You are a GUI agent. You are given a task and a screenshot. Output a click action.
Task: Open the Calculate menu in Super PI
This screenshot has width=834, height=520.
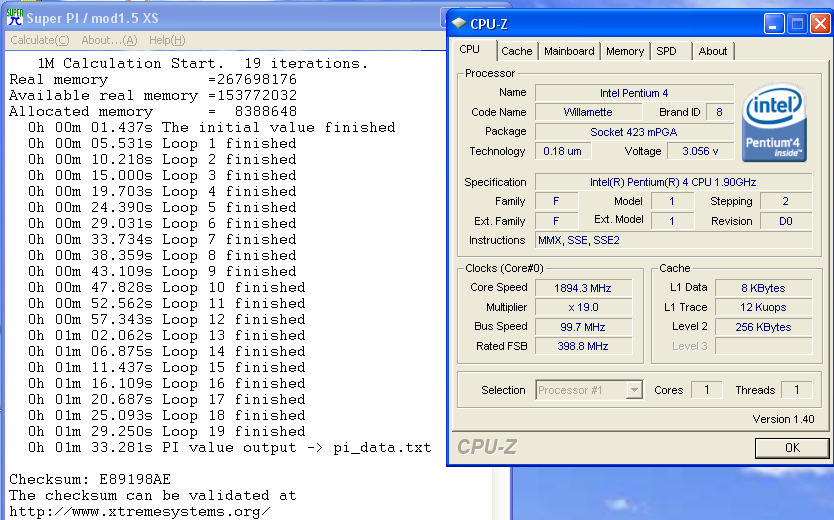[40, 40]
